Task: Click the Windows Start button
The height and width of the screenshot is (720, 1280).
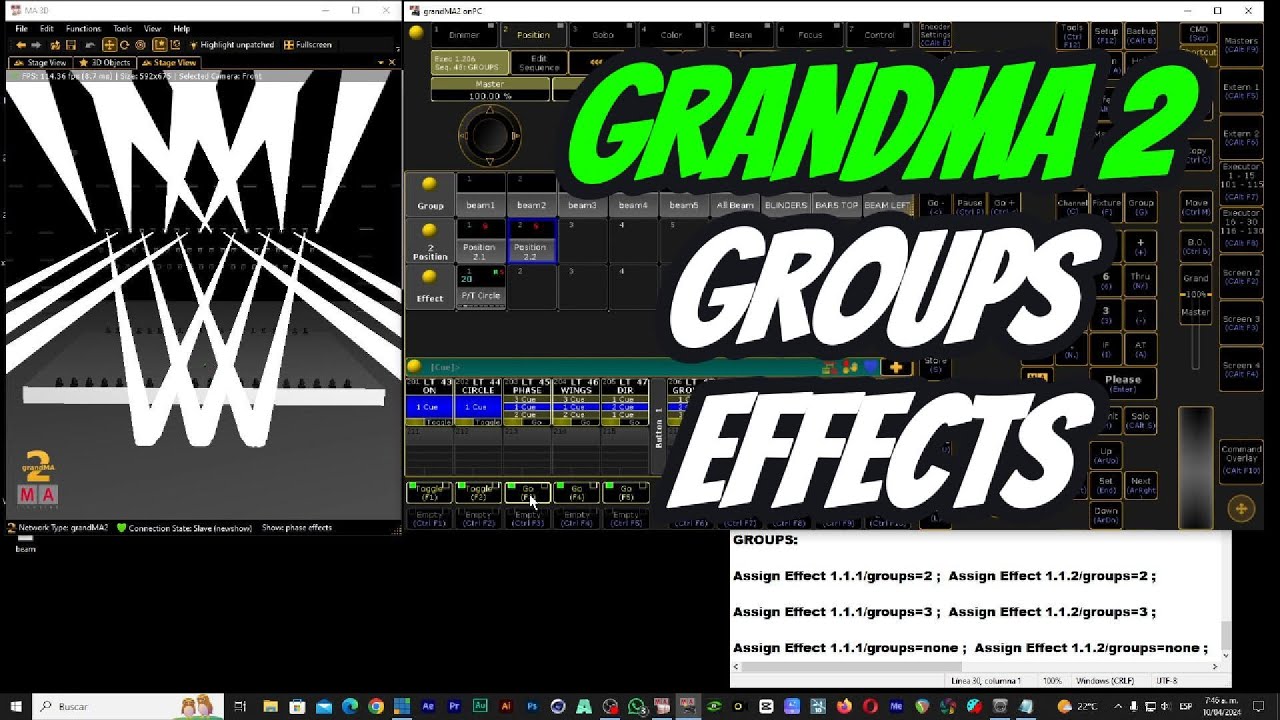Action: 18,706
